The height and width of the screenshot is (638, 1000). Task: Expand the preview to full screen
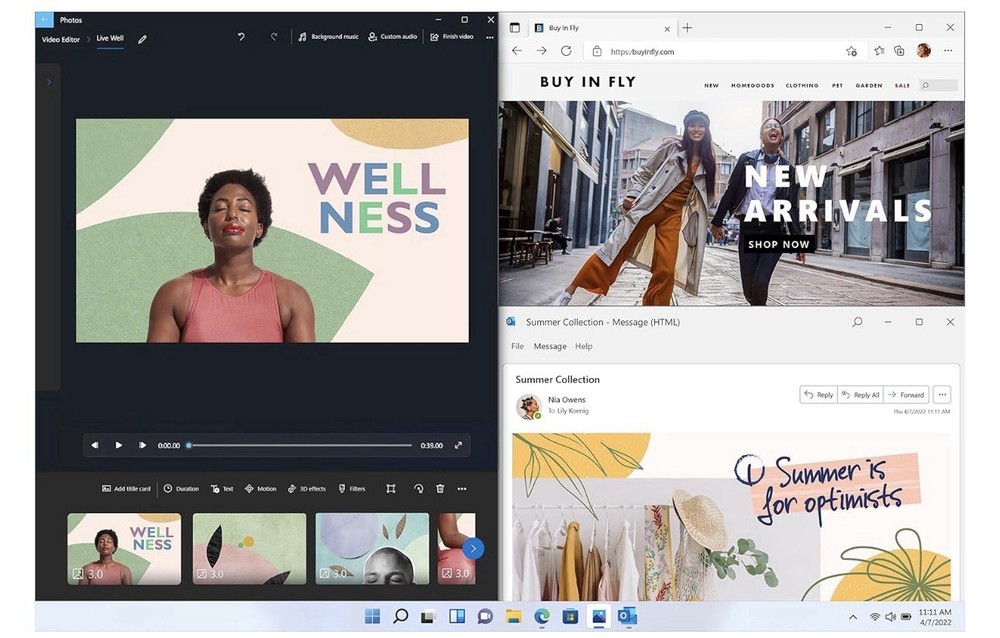pos(458,445)
